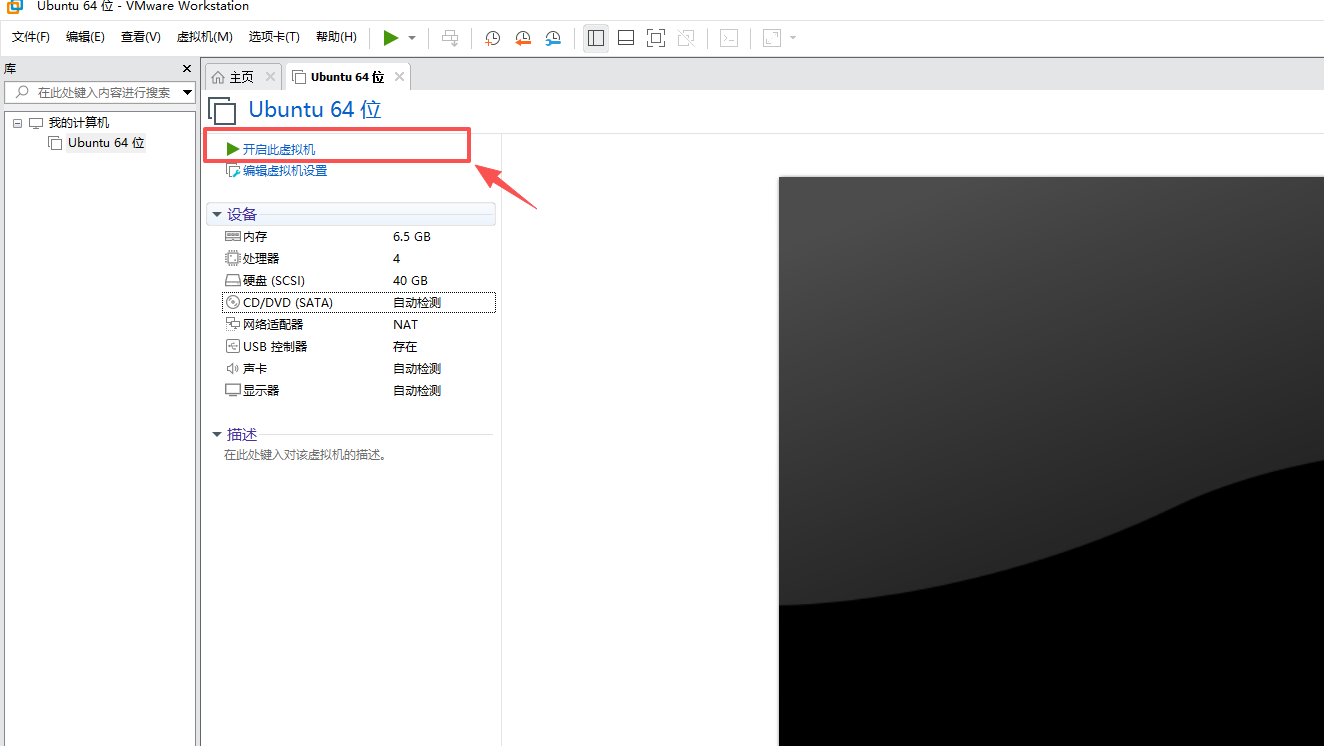1324x746 pixels.
Task: Click the CD/DVD (SATA) disc icon
Action: [x=233, y=303]
